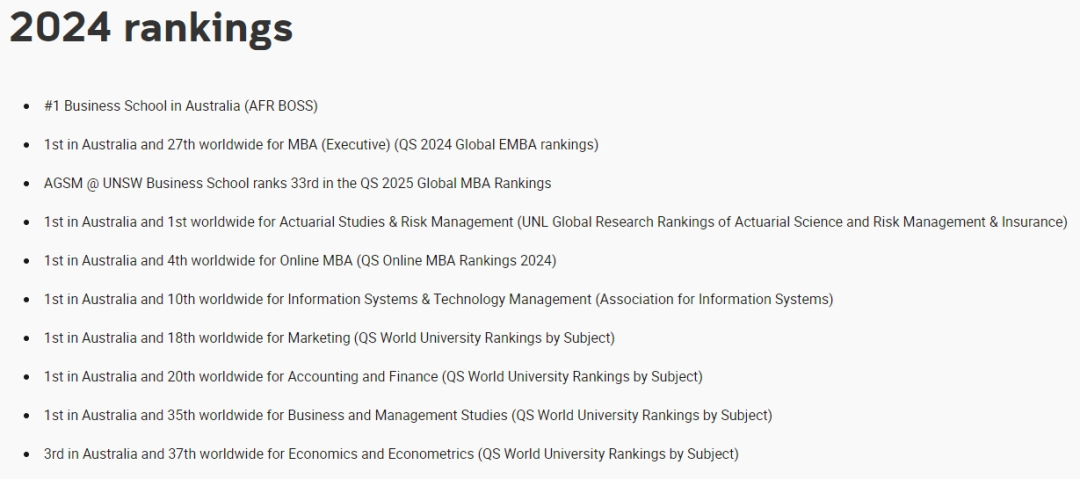This screenshot has height=479, width=1080.
Task: Click "QS Online MBA Rankings 2024" text
Action: (457, 261)
